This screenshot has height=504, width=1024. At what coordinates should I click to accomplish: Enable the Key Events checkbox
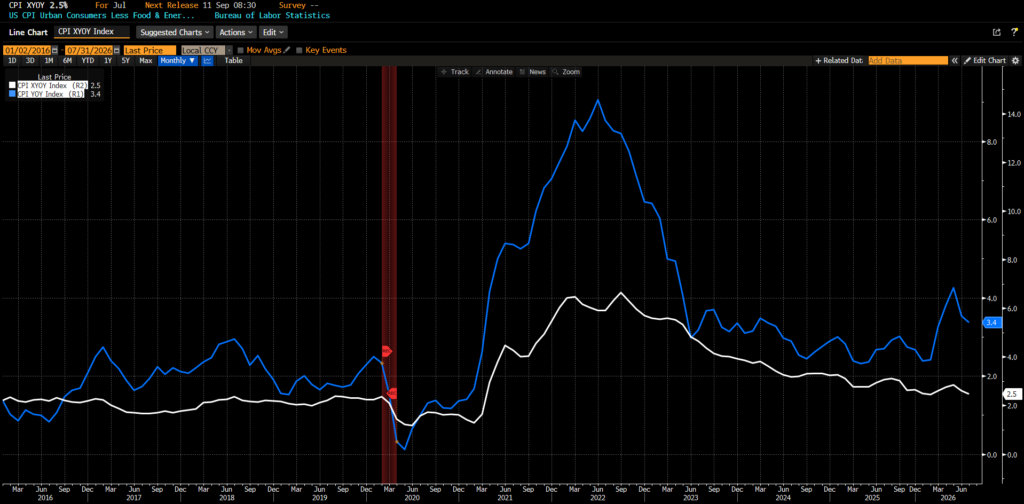300,50
